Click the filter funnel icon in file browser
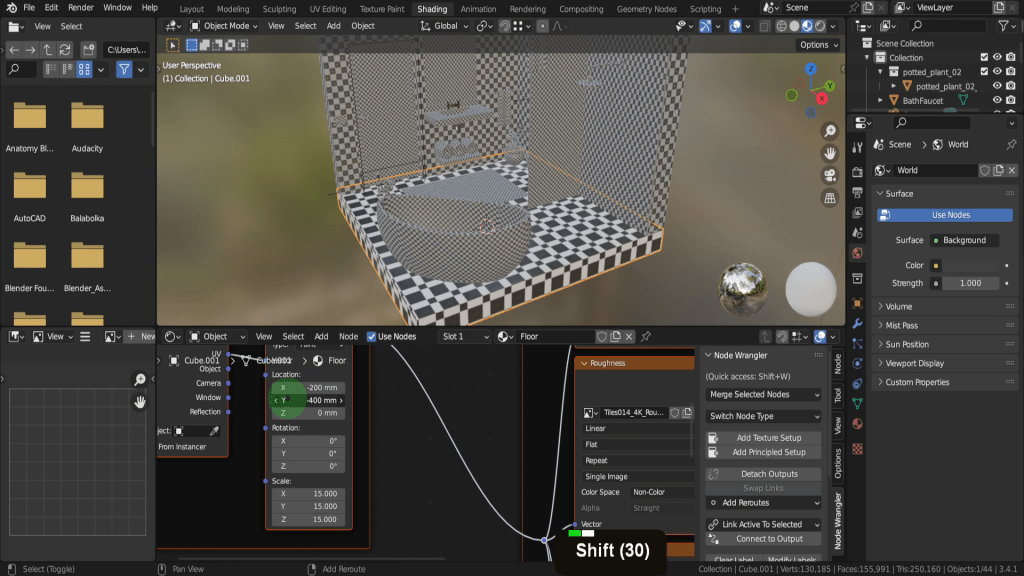The image size is (1024, 576). point(124,69)
